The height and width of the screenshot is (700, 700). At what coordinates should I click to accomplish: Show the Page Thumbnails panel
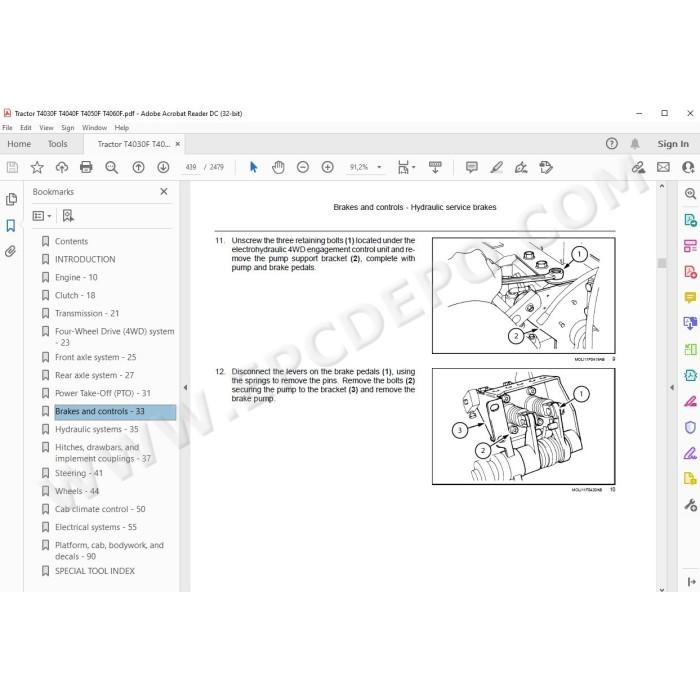click(11, 199)
